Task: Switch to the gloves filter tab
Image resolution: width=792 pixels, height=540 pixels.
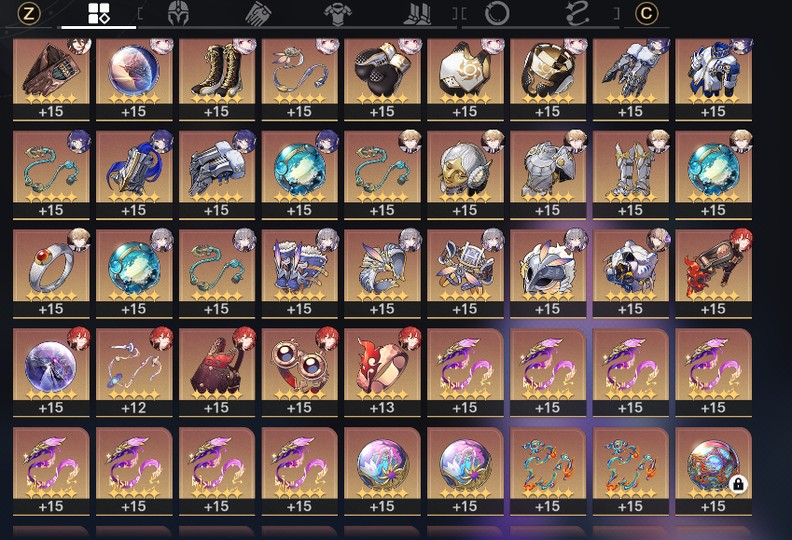Action: point(259,14)
